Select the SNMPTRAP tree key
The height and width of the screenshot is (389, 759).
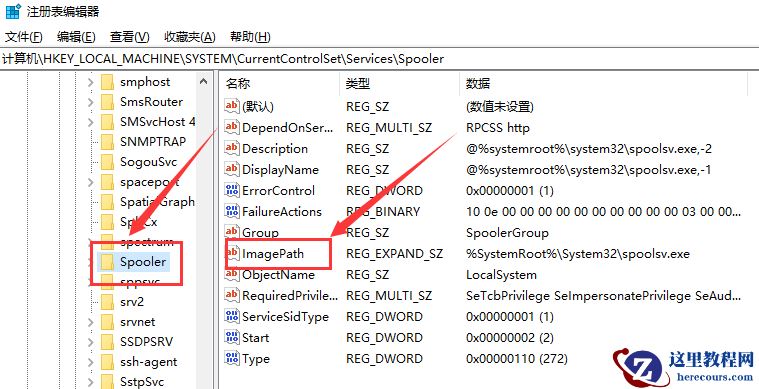[153, 142]
